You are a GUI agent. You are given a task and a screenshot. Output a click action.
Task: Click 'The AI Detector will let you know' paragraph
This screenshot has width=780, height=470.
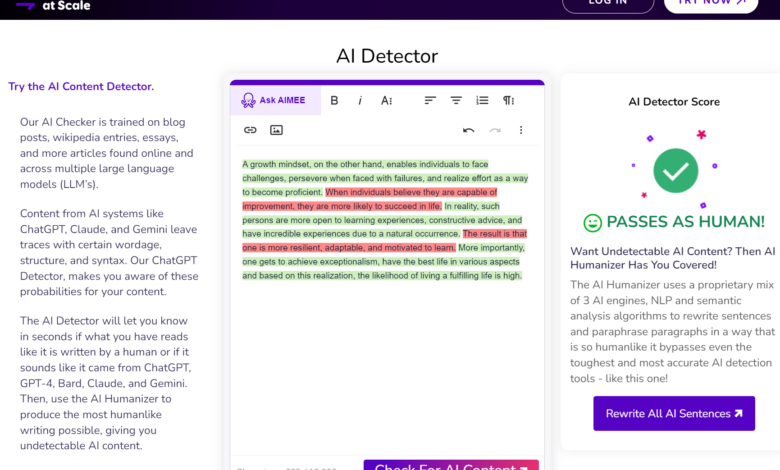105,383
